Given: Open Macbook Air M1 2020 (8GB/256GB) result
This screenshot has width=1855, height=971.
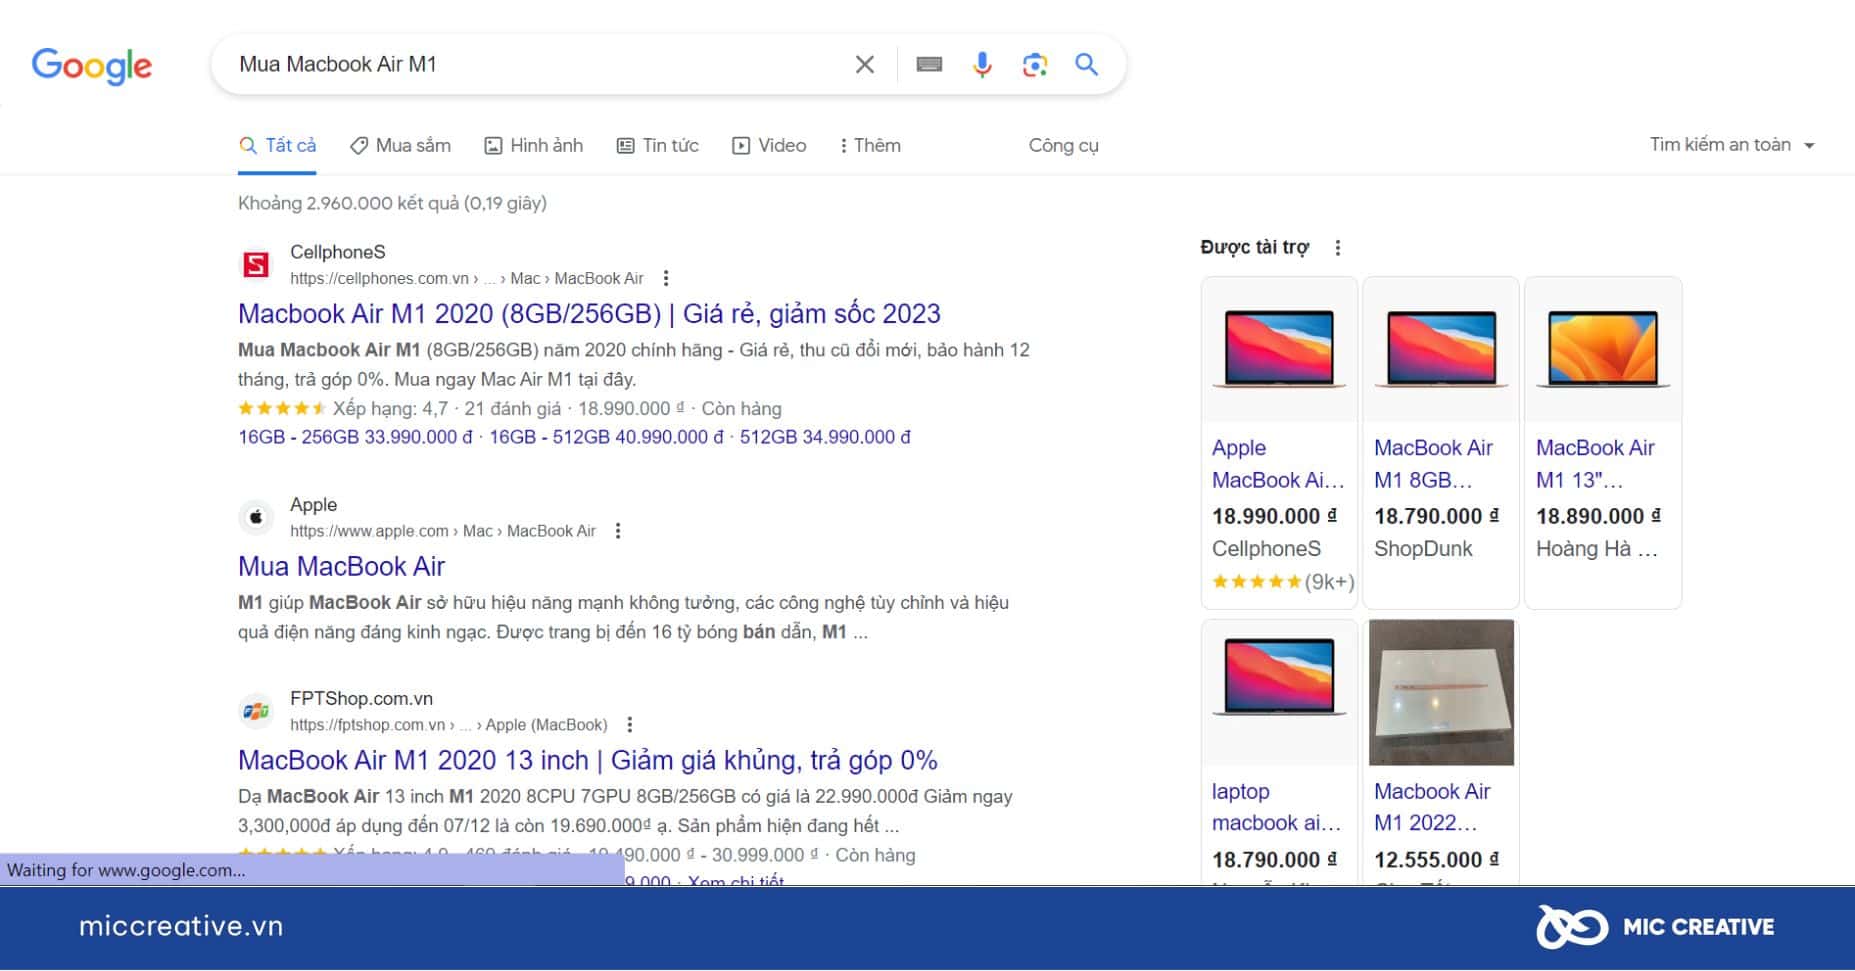Looking at the screenshot, I should (589, 314).
